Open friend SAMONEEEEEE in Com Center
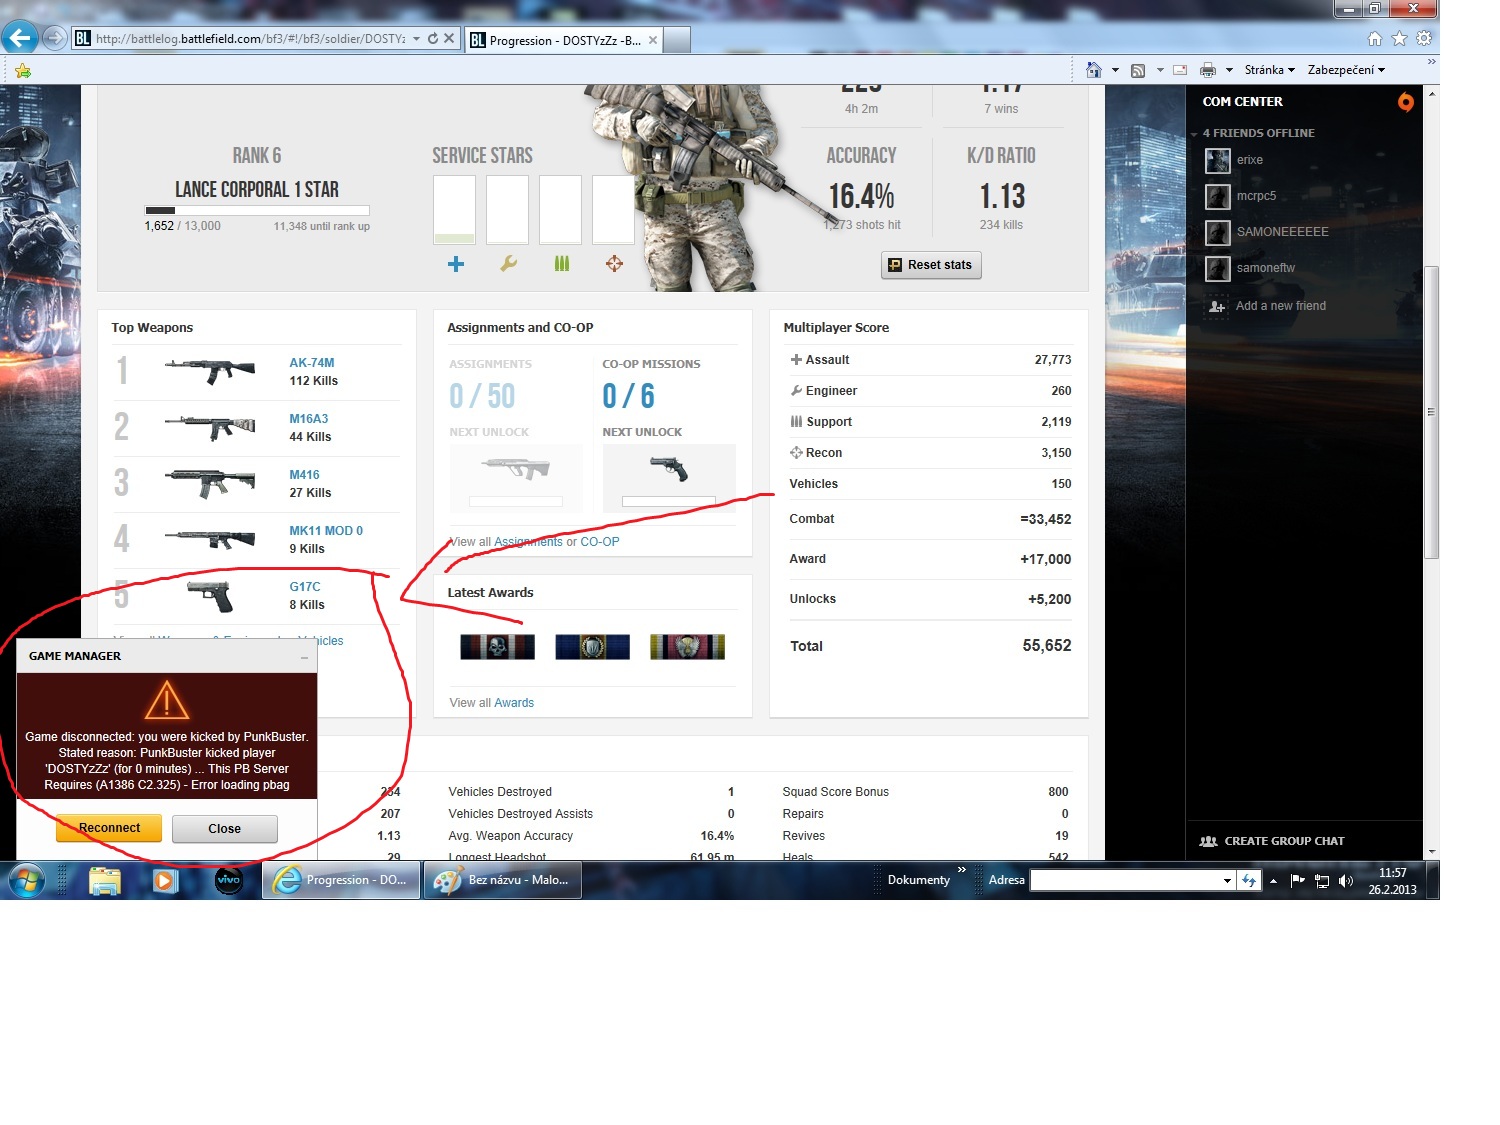Screen dimensions: 1500x1125 pyautogui.click(x=1282, y=232)
